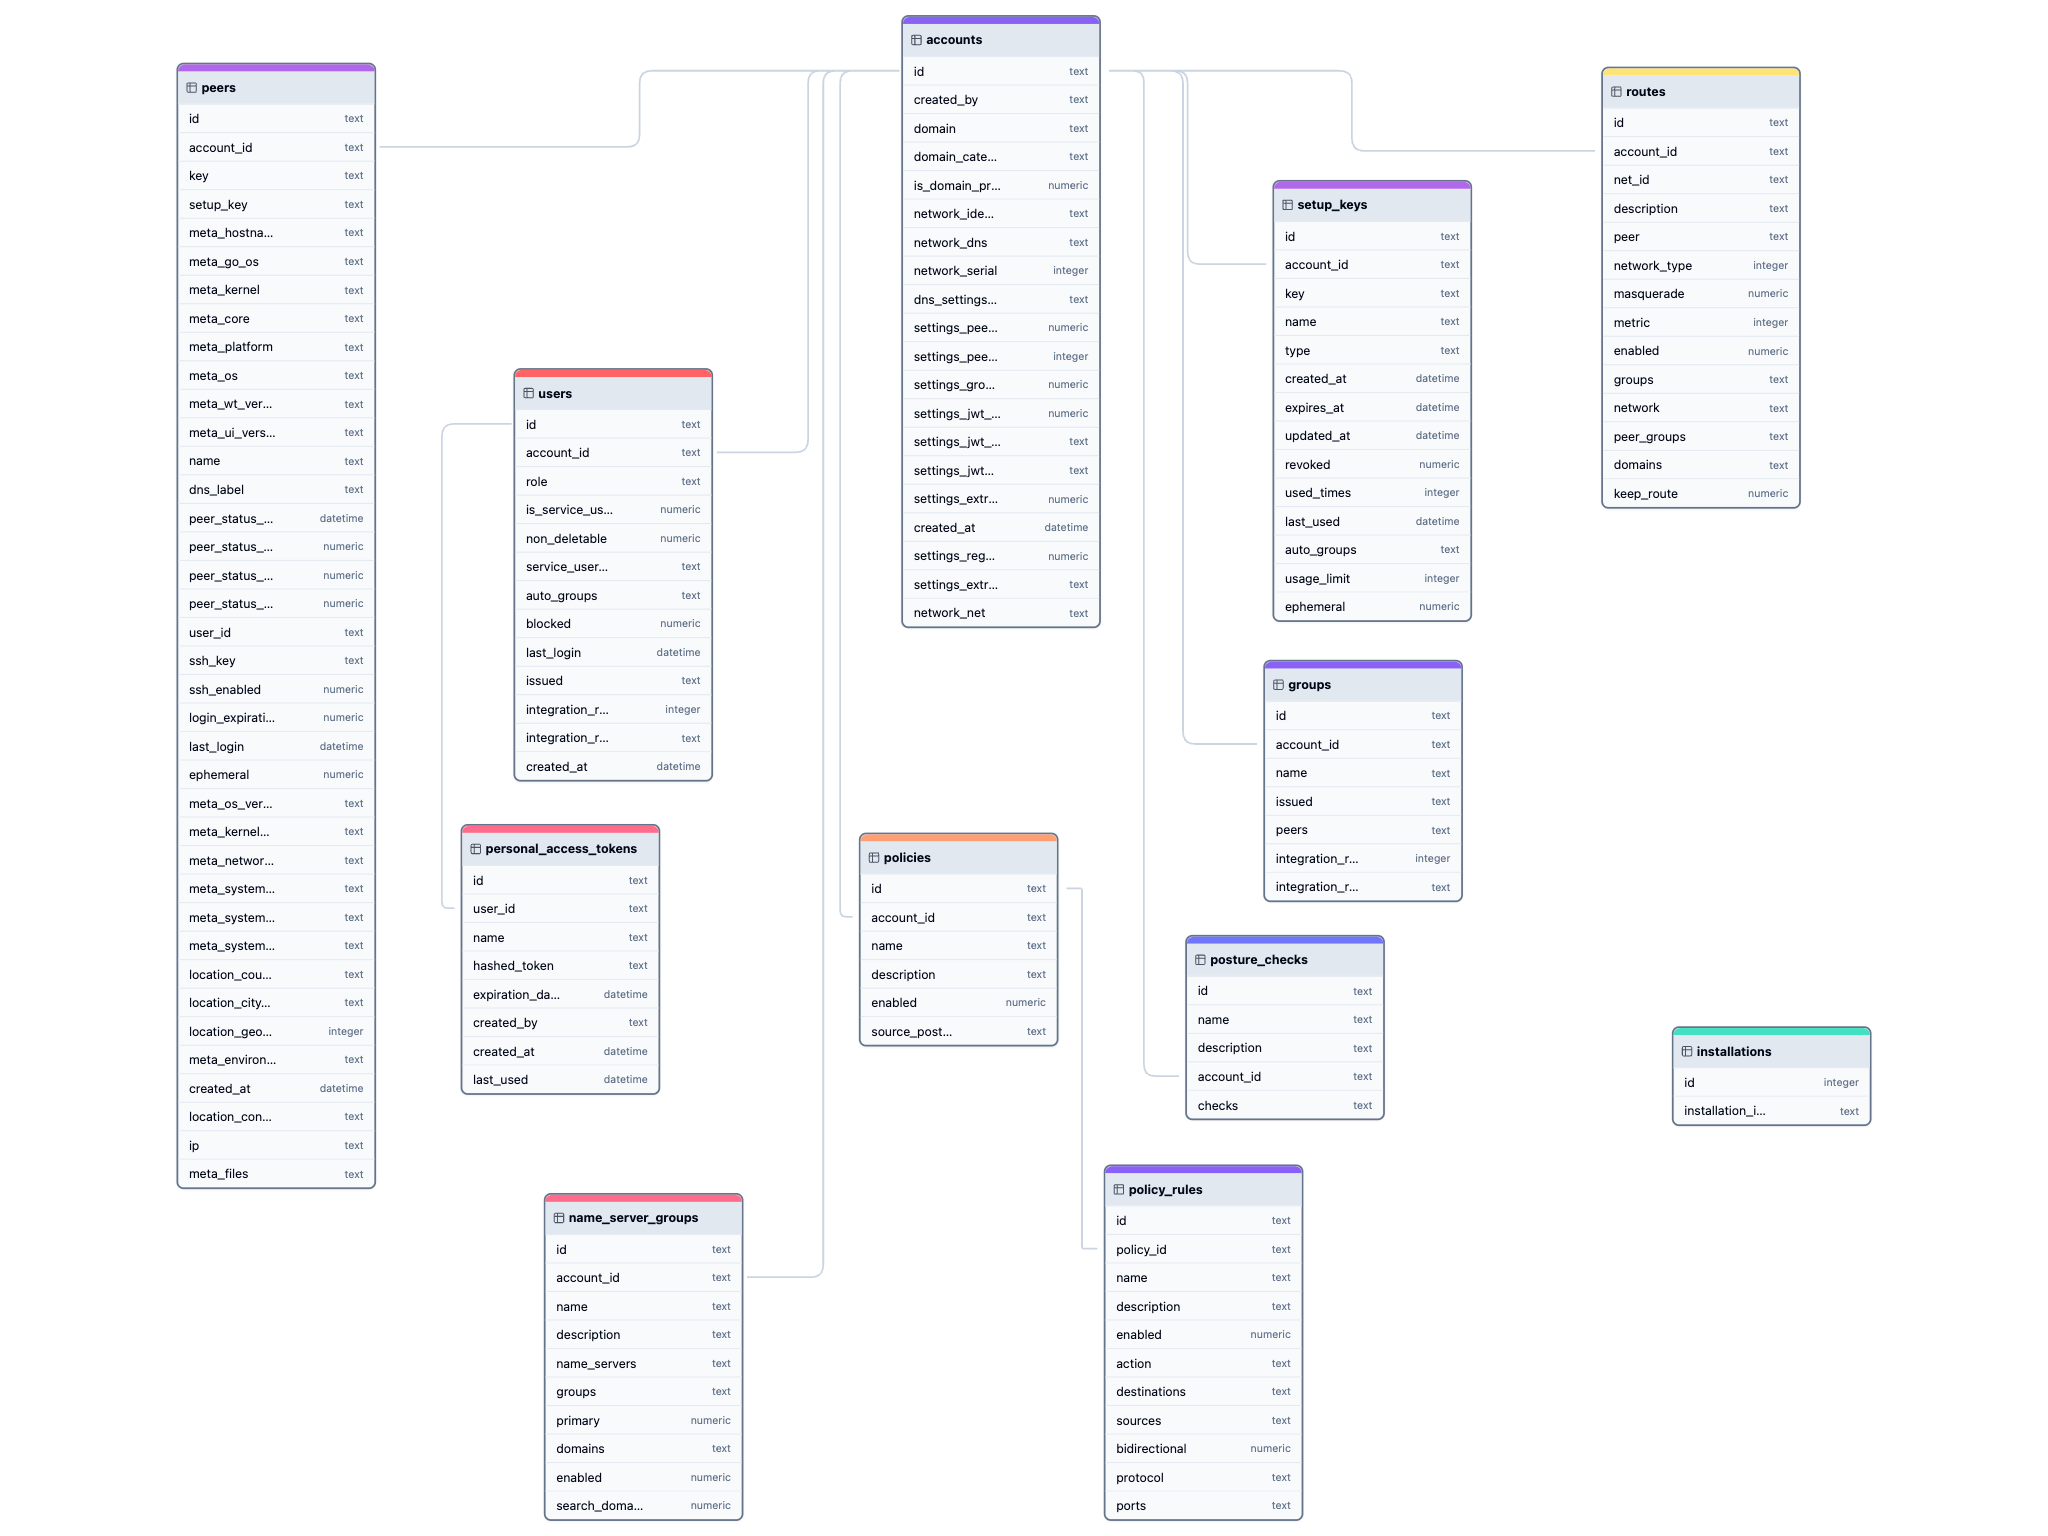Click the users table icon
The image size is (2048, 1536).
pyautogui.click(x=528, y=393)
